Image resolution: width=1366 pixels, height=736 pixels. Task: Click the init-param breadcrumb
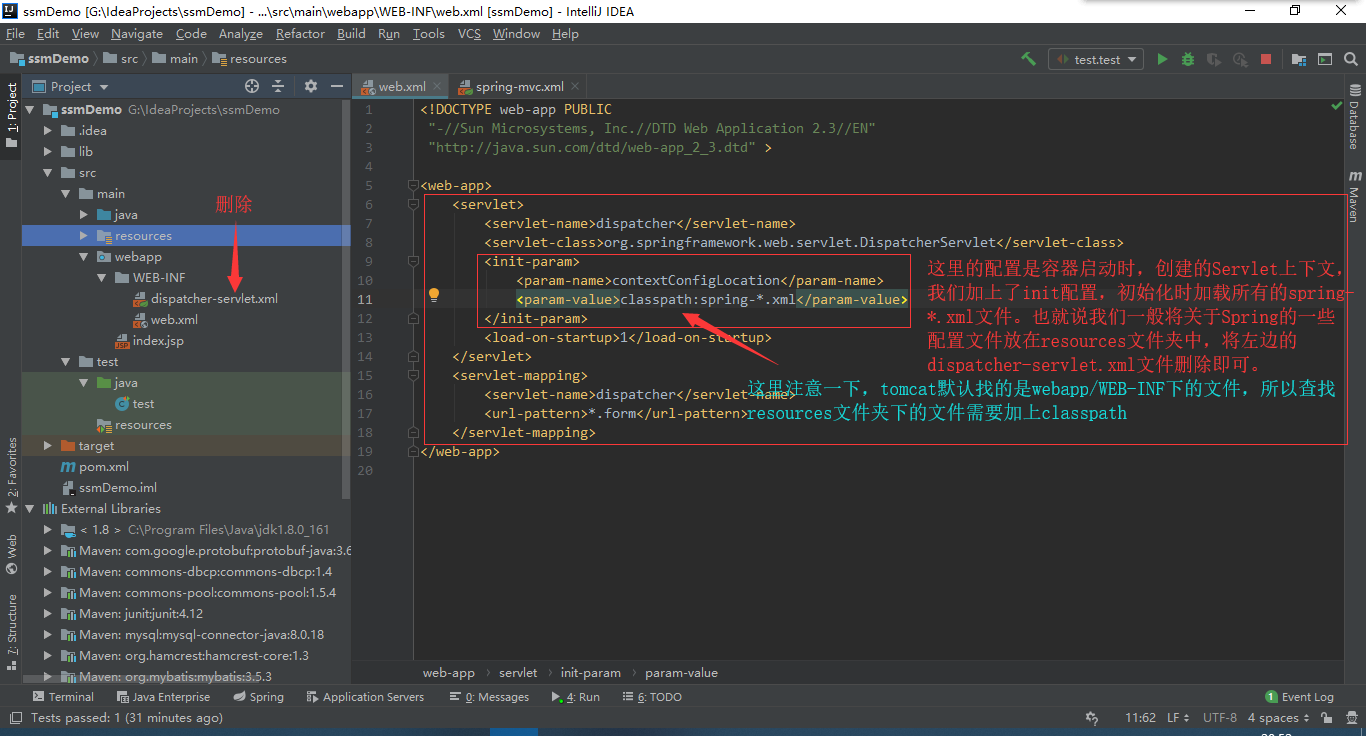pyautogui.click(x=590, y=673)
